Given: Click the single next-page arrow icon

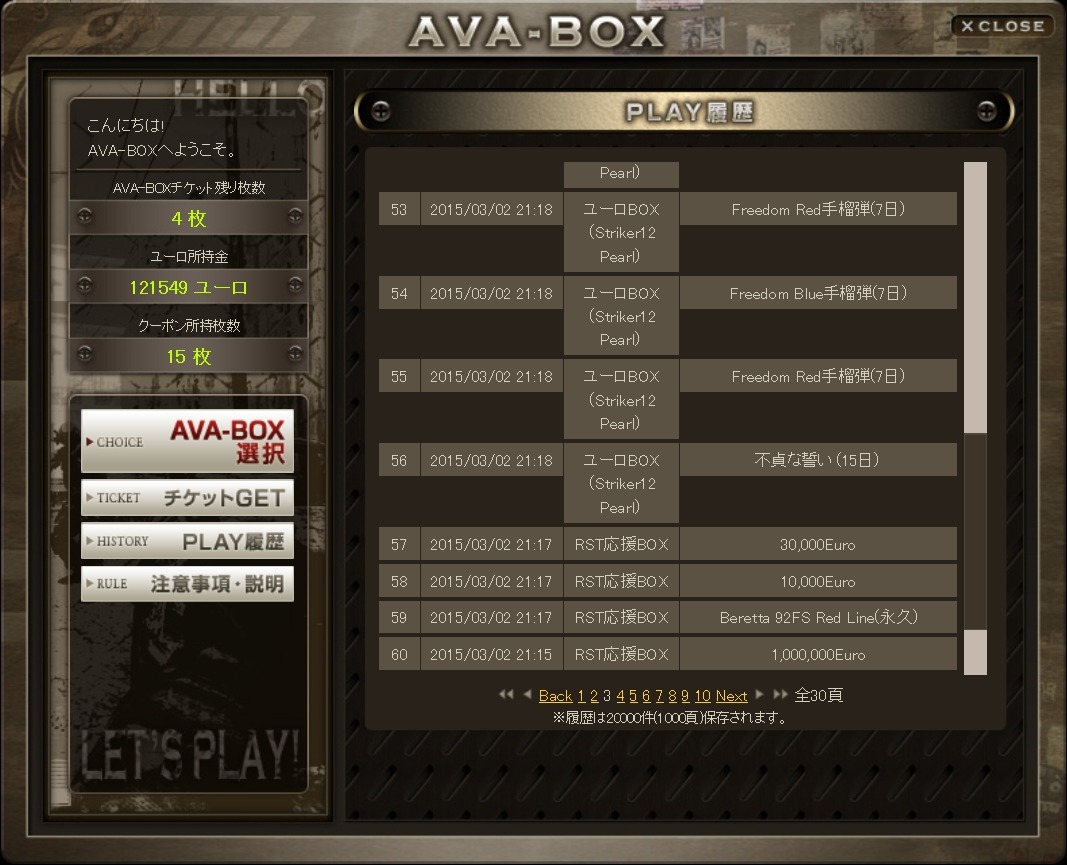Looking at the screenshot, I should [x=759, y=694].
